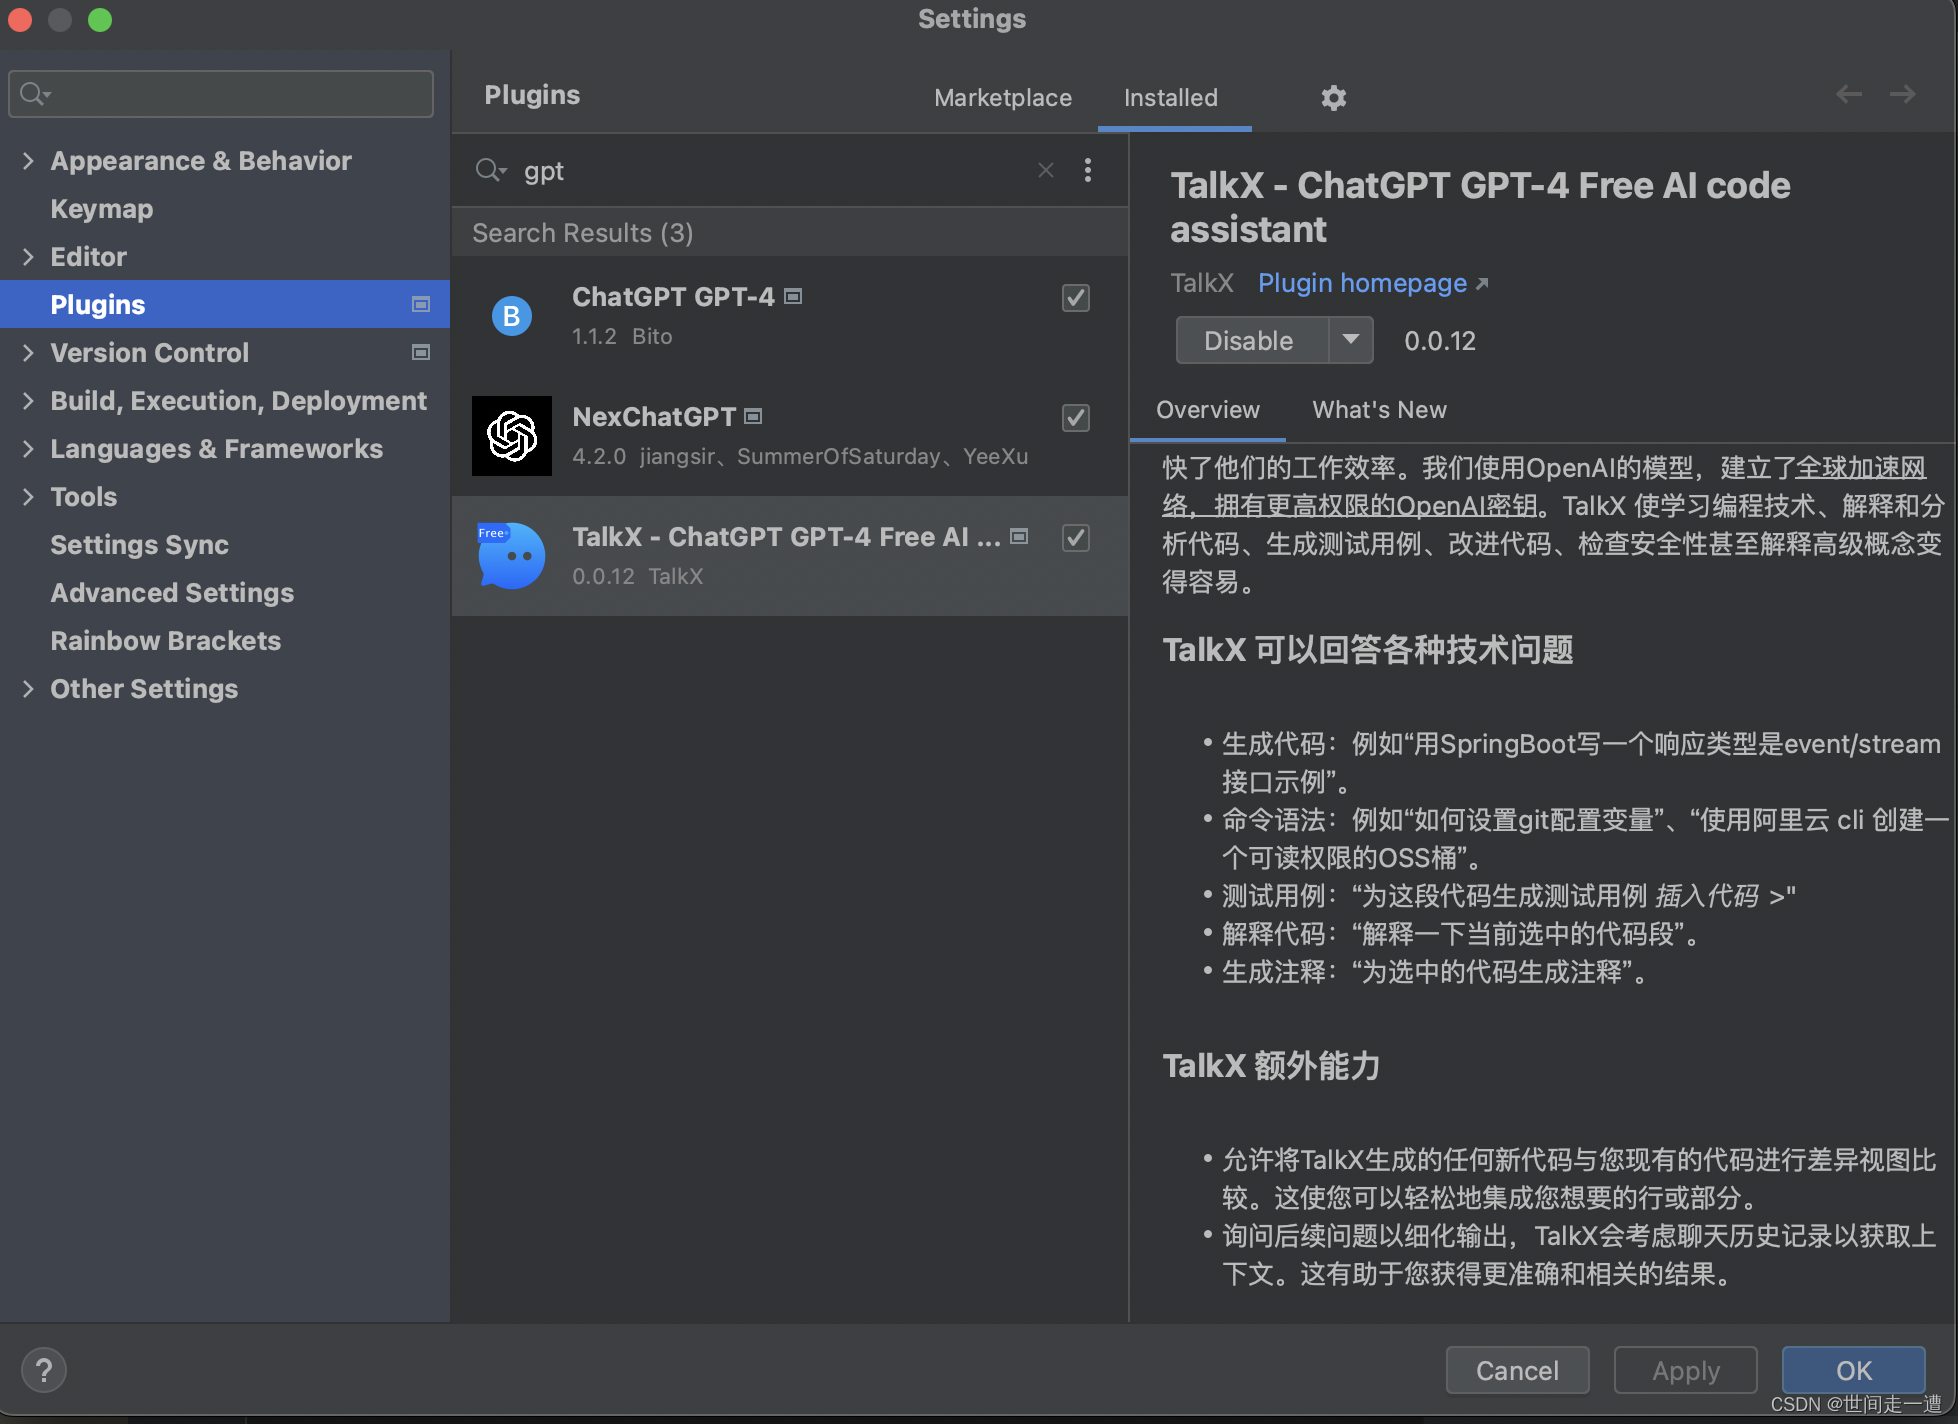This screenshot has width=1958, height=1424.
Task: Toggle the NexChatGPT plugin enabled checkbox
Action: (1075, 418)
